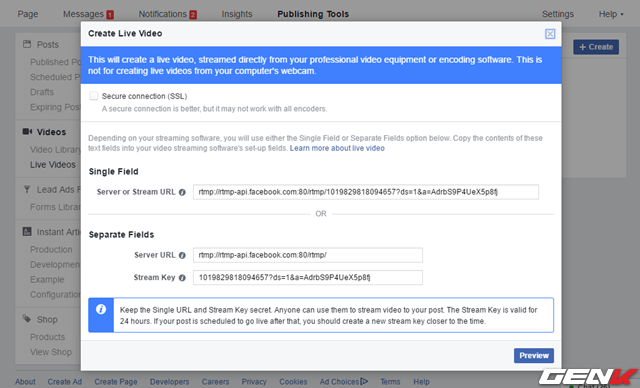The width and height of the screenshot is (640, 388).
Task: Click the Preview button
Action: pos(534,355)
